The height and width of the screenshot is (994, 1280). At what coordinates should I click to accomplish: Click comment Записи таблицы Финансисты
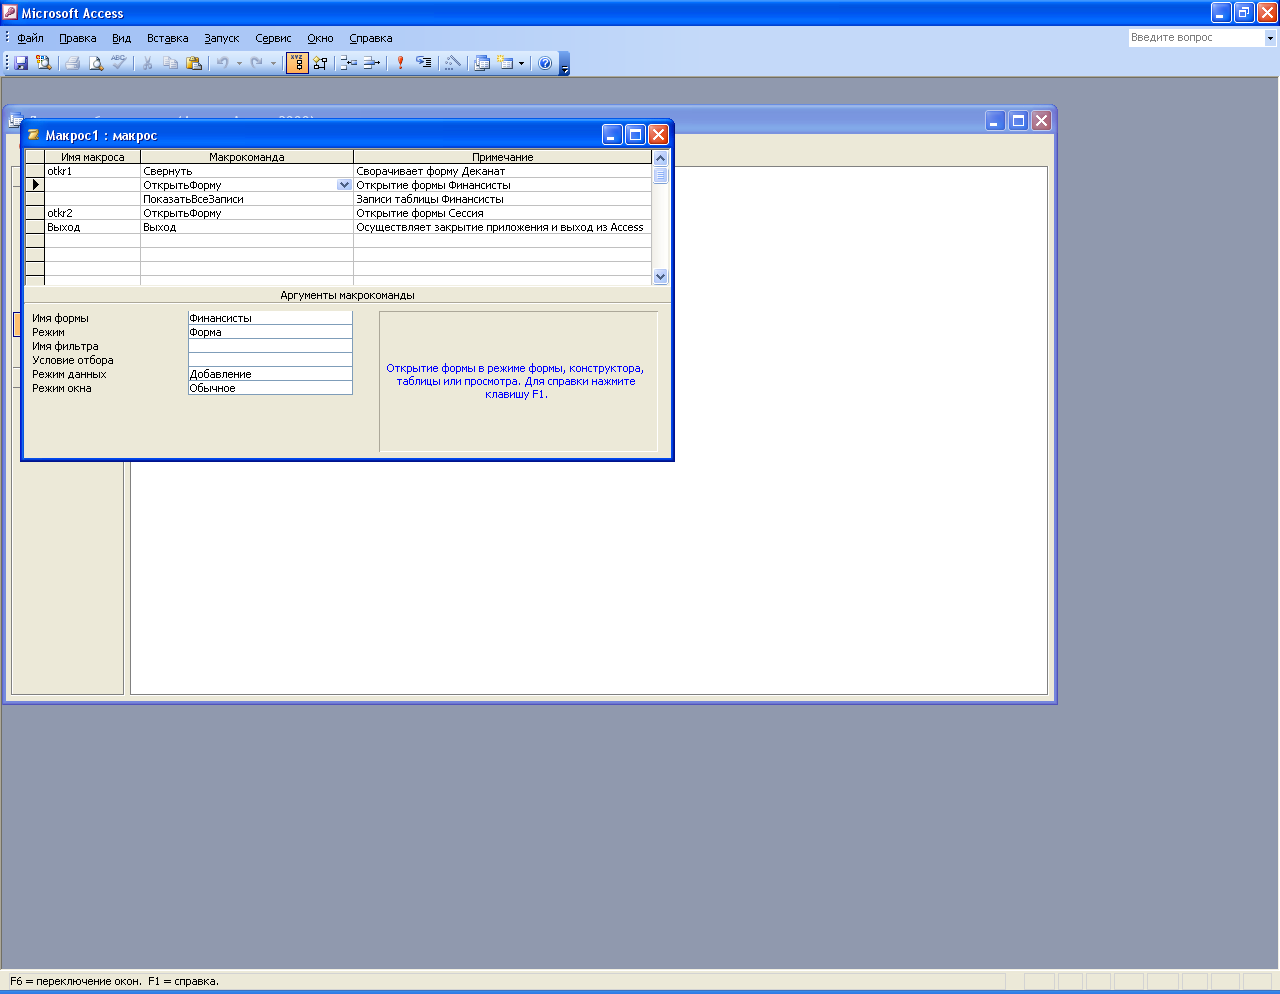point(430,199)
